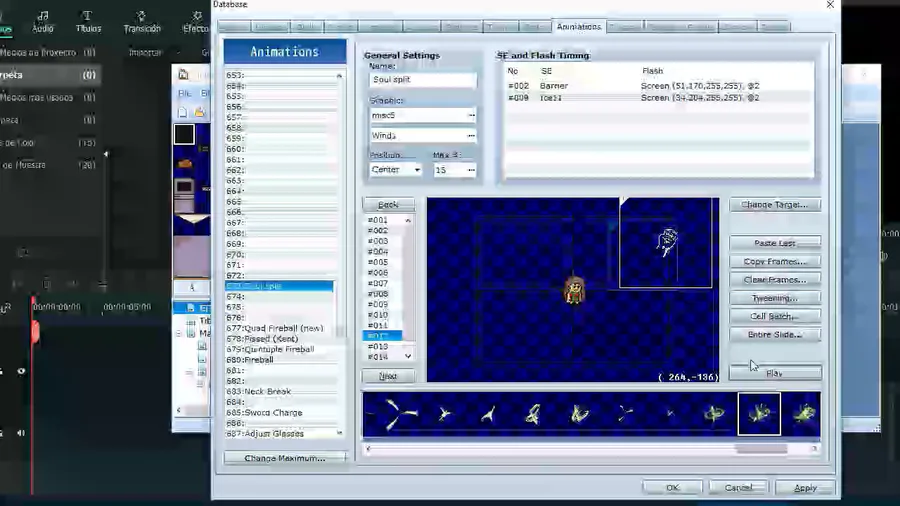This screenshot has width=900, height=506.
Task: Select the #002 Barrier SE timing row
Action: pos(658,85)
